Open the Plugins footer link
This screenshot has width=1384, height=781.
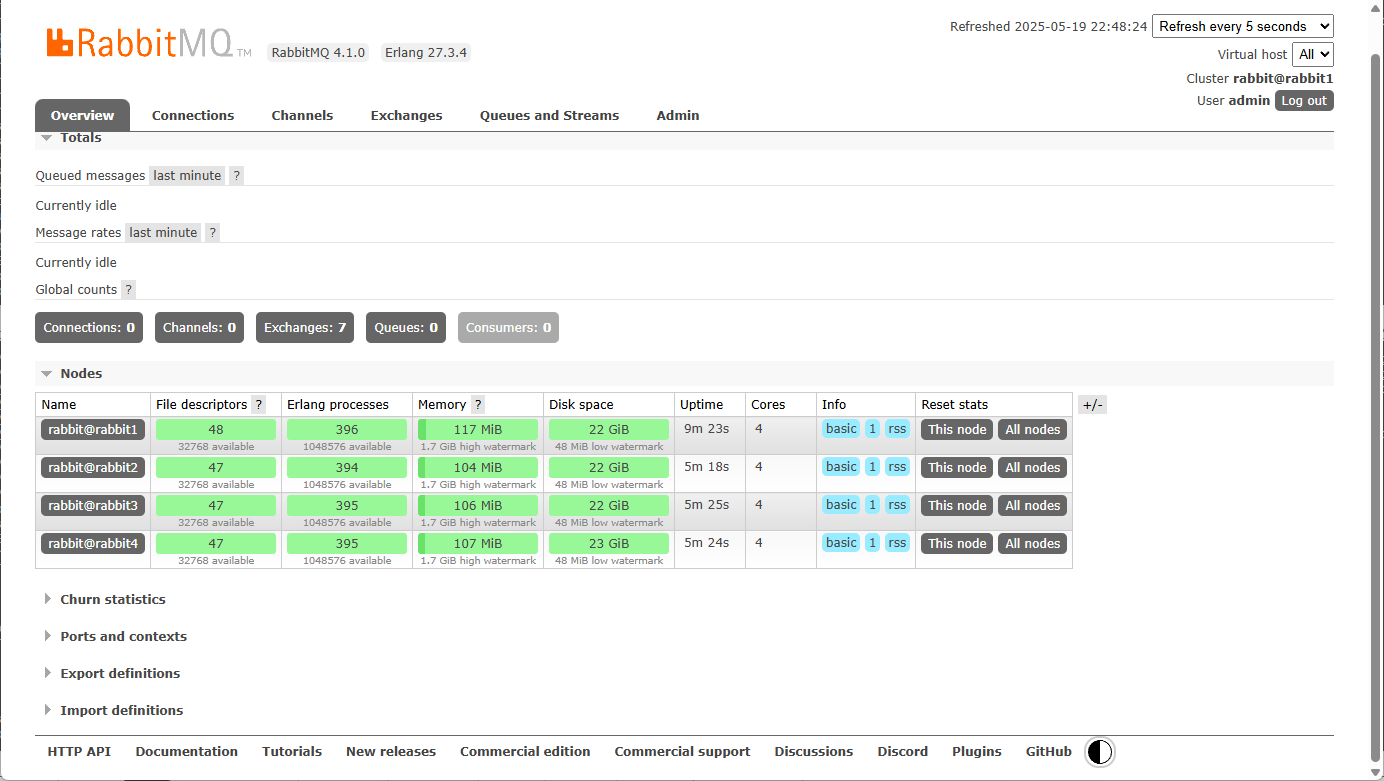[977, 752]
